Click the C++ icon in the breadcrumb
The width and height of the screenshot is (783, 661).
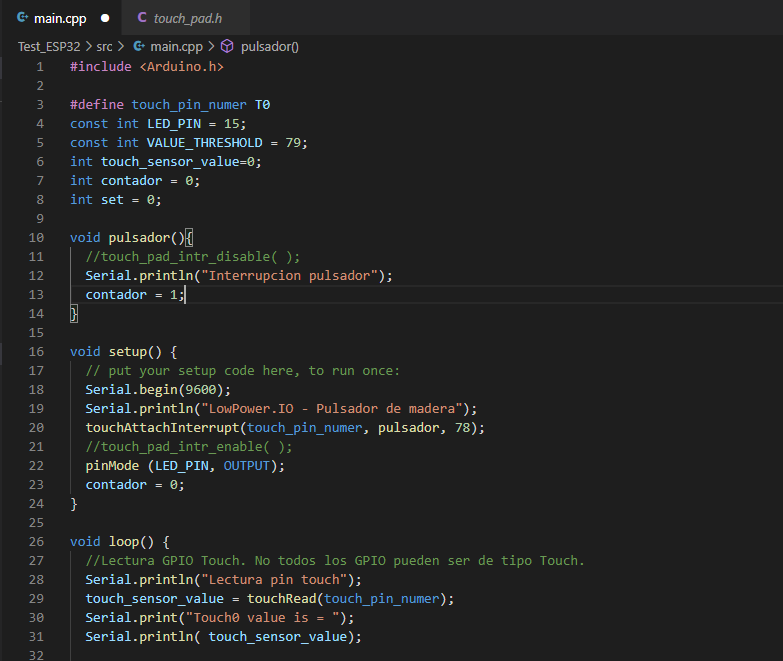(x=139, y=46)
